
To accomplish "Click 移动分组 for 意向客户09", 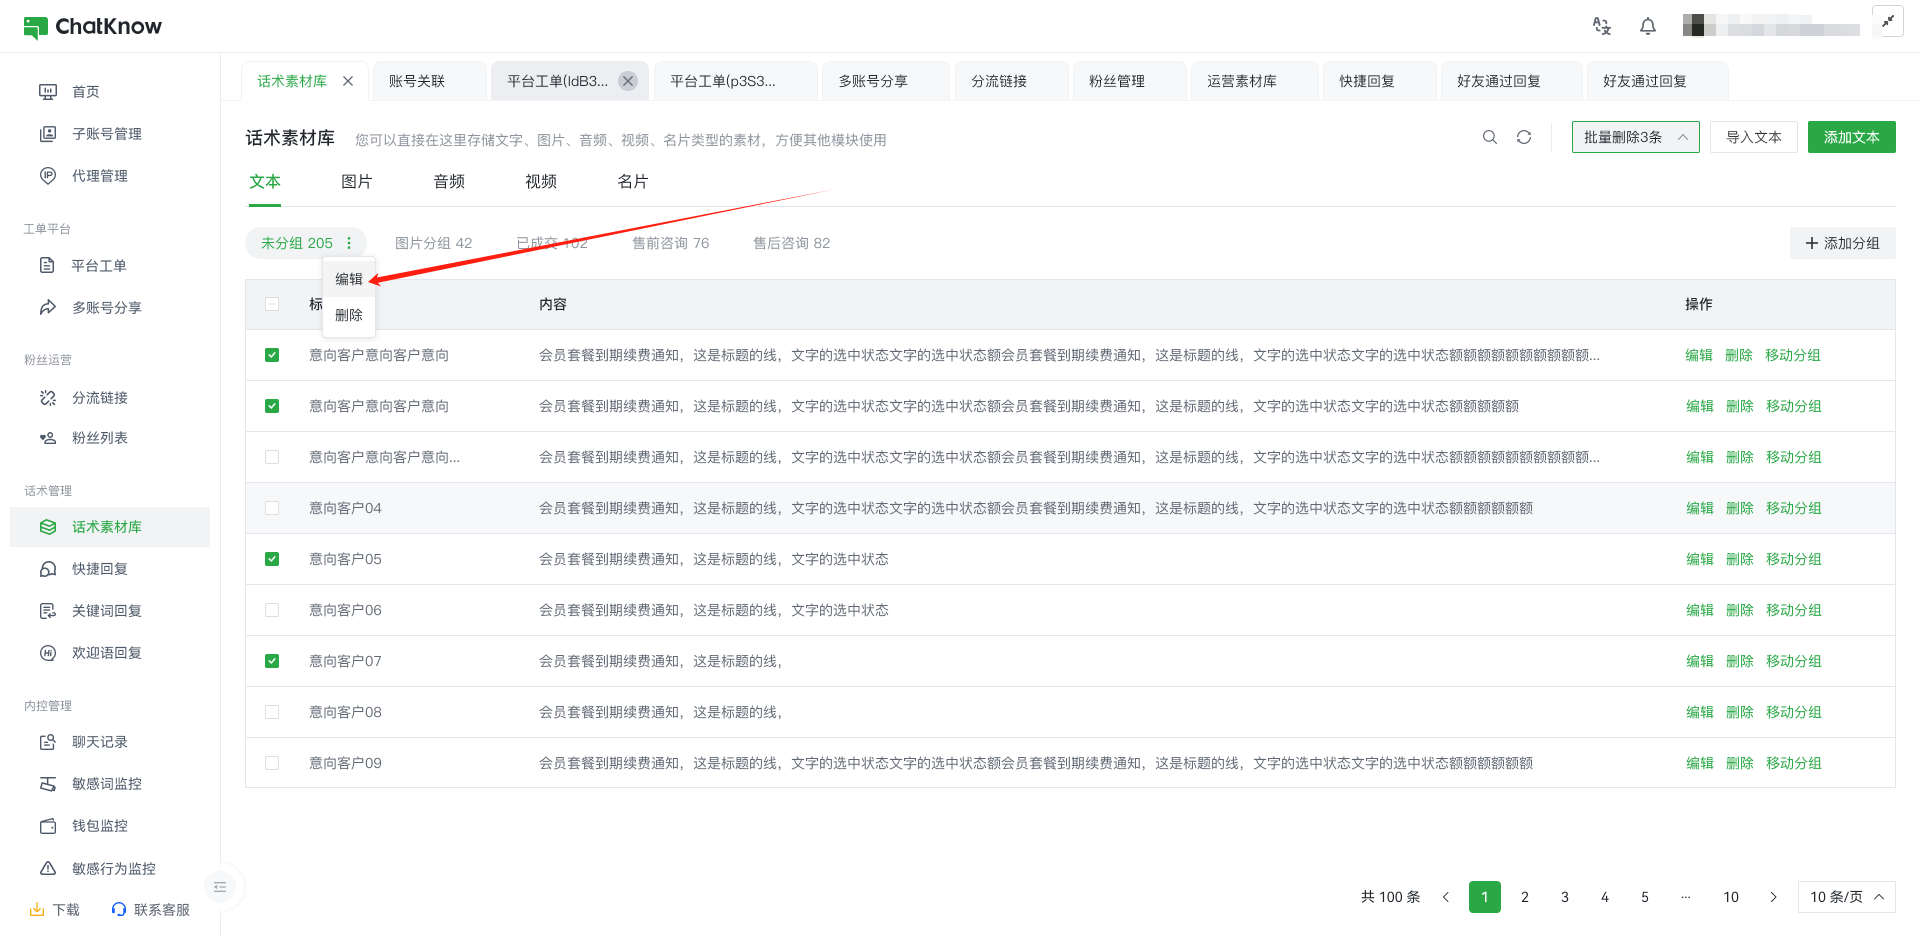I will click(1793, 763).
